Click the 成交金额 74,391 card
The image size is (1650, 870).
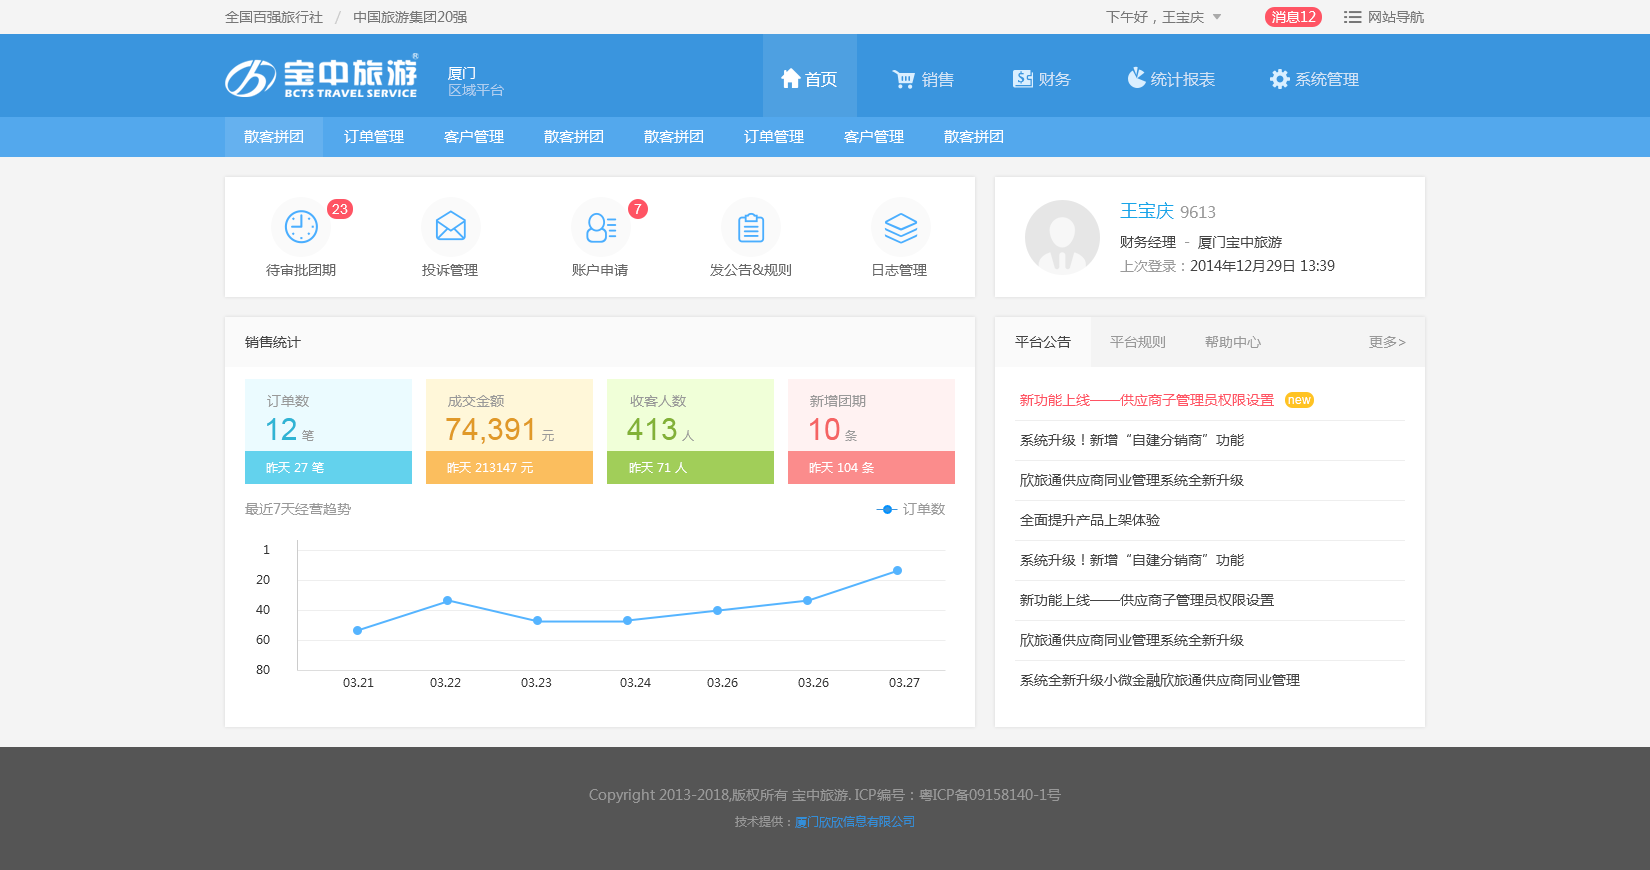tap(509, 431)
